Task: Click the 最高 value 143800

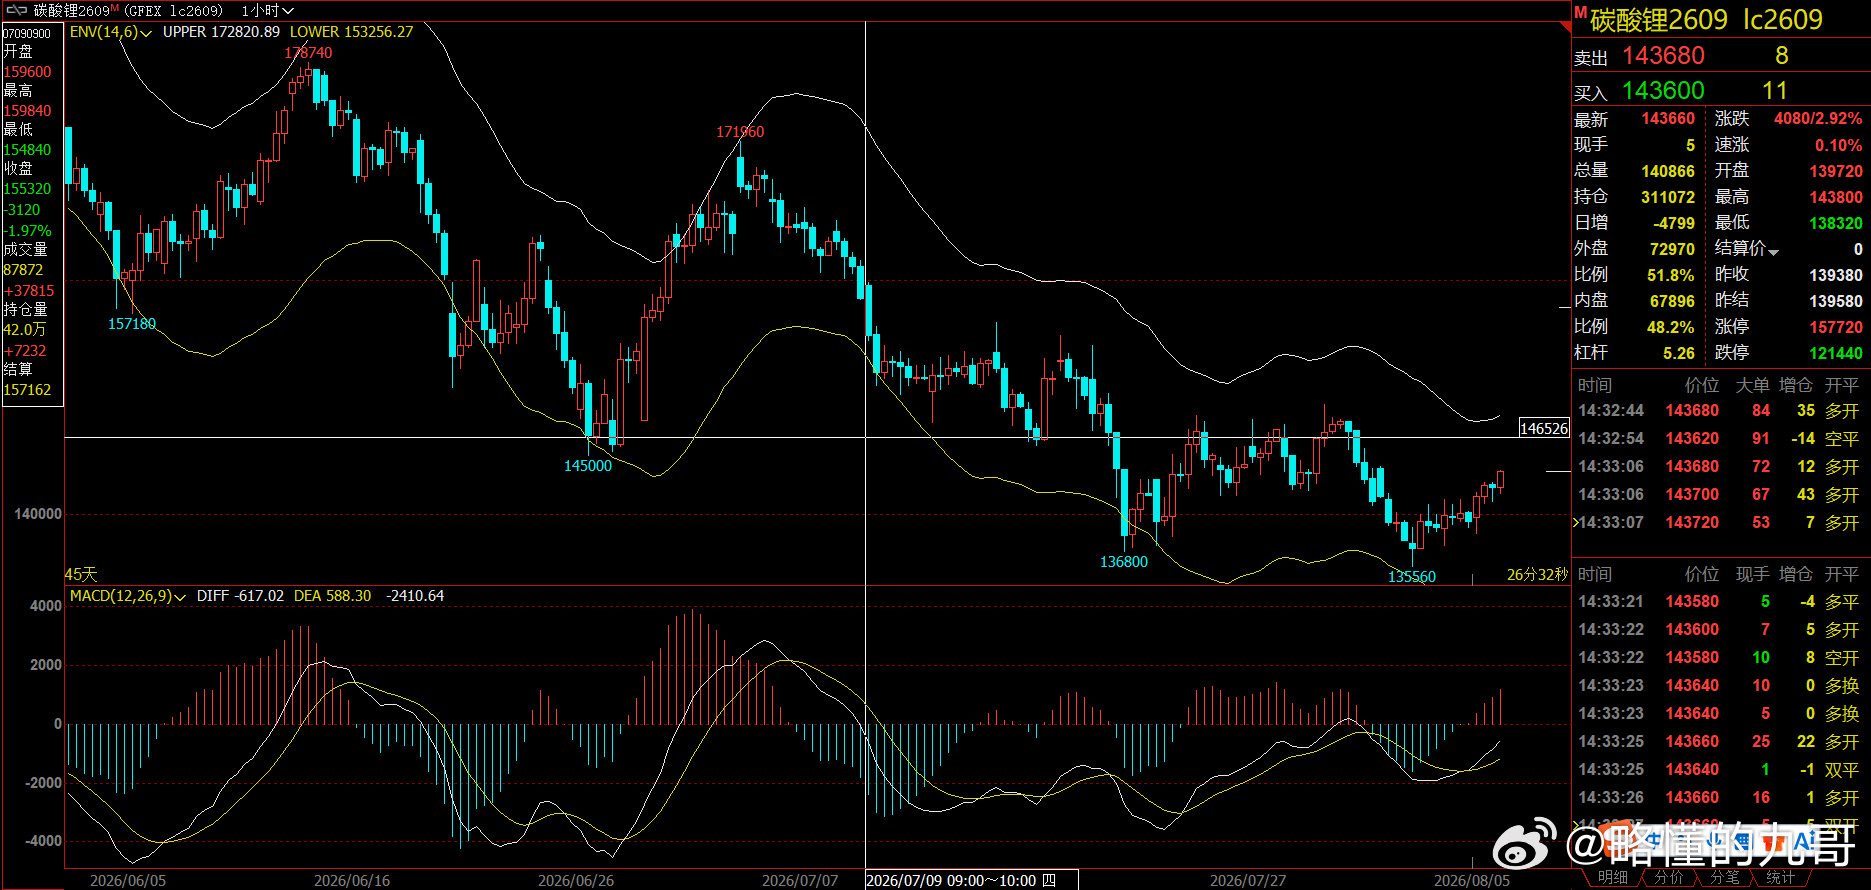Action: (x=1836, y=197)
